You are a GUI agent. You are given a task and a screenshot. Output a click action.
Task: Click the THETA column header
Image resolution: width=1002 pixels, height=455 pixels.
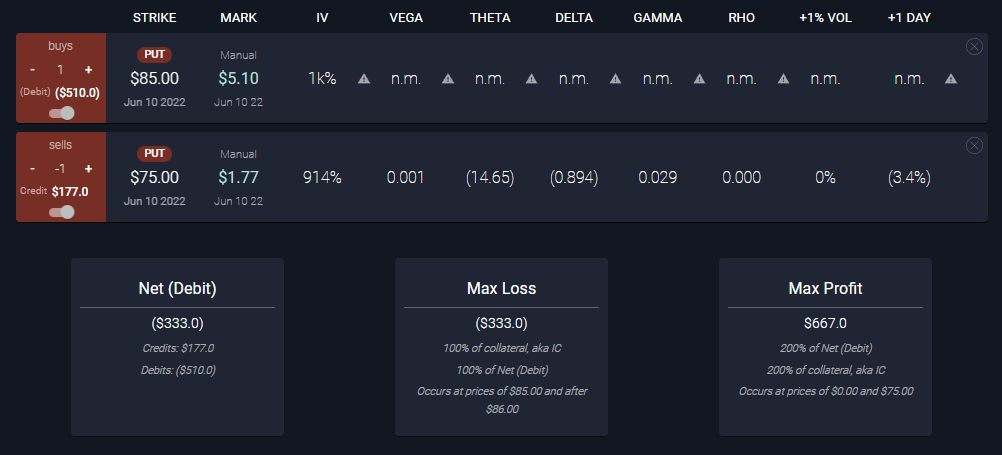coord(490,18)
